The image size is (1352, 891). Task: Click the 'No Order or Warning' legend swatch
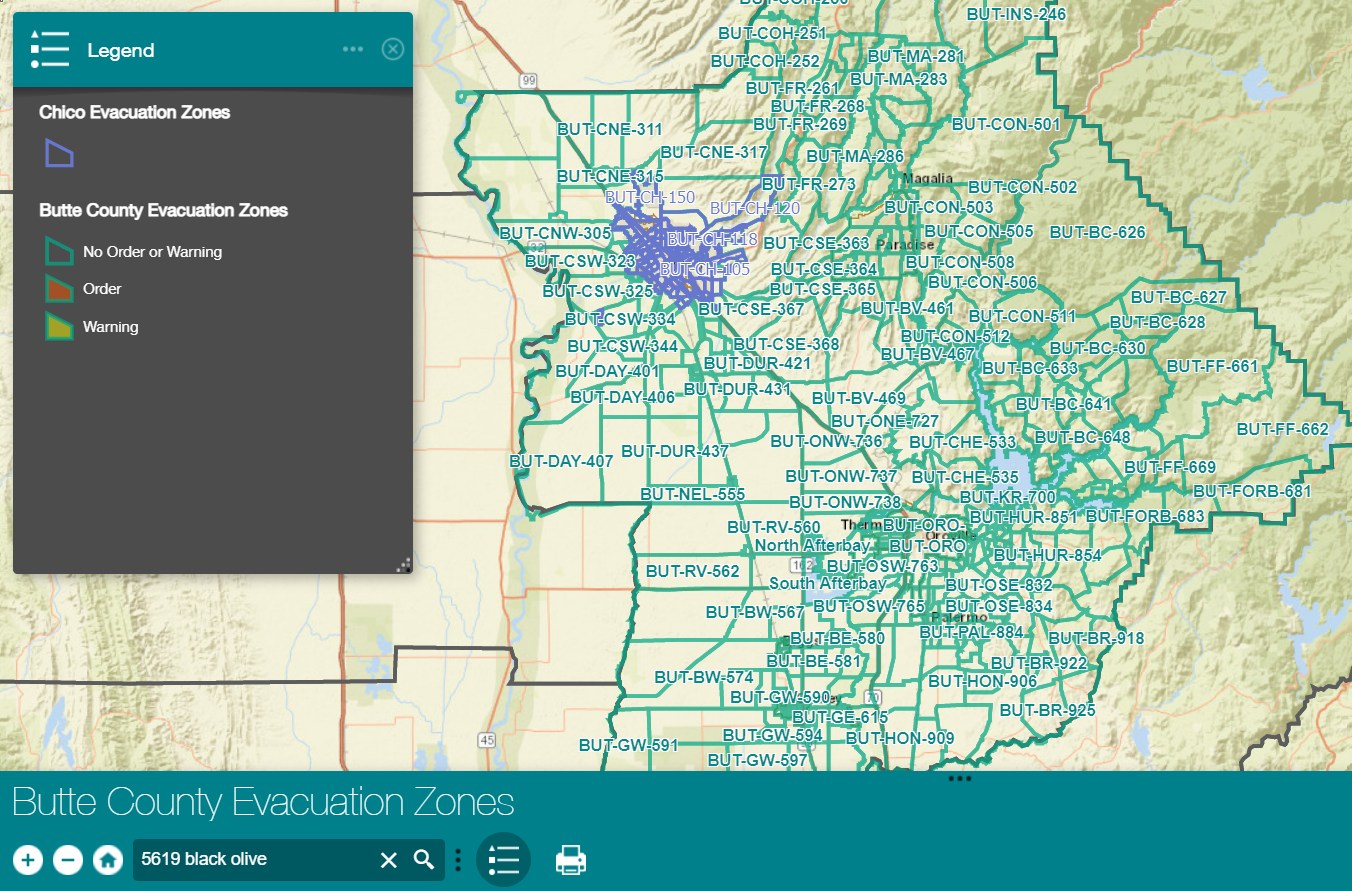point(59,251)
